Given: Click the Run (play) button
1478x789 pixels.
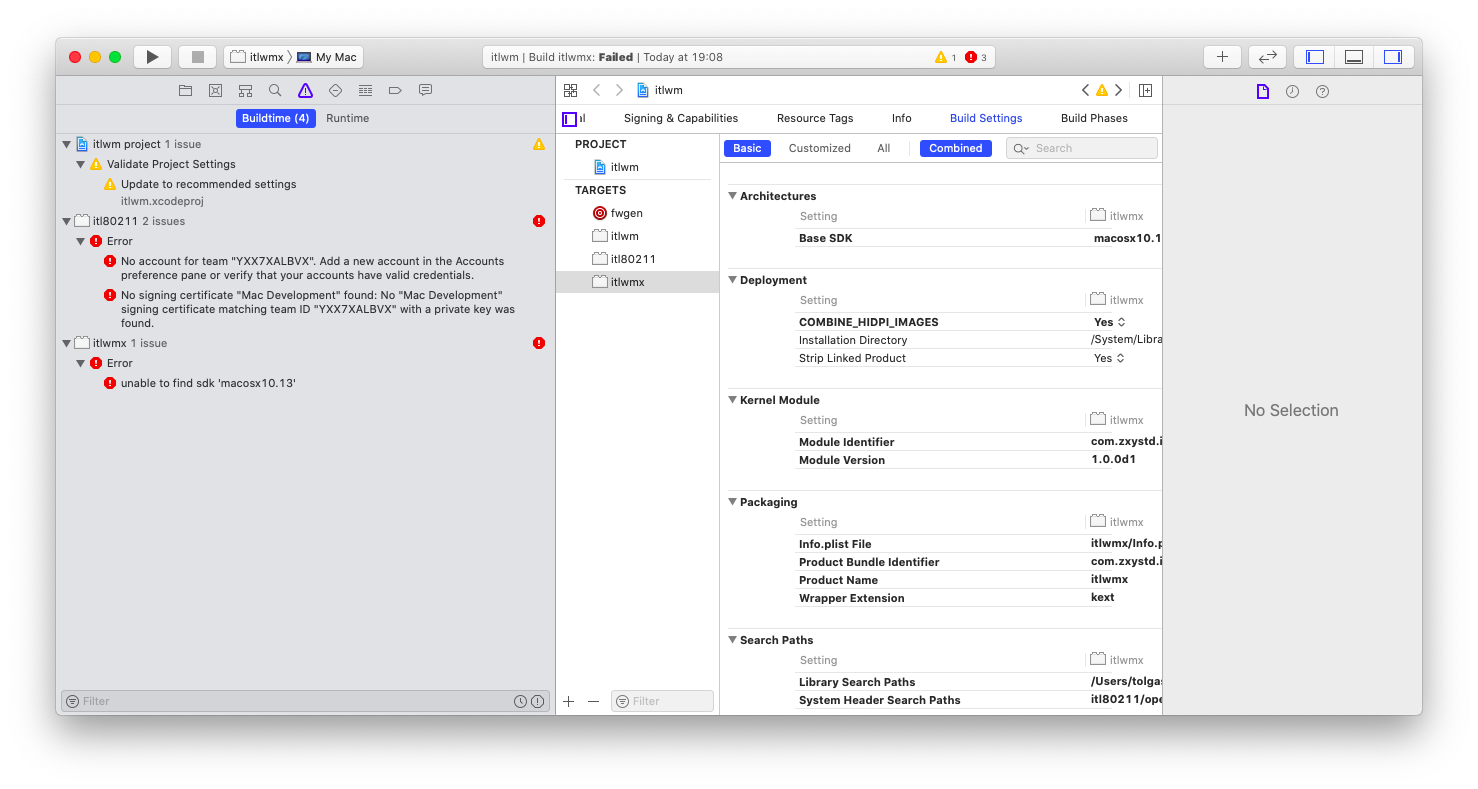Looking at the screenshot, I should pos(152,57).
